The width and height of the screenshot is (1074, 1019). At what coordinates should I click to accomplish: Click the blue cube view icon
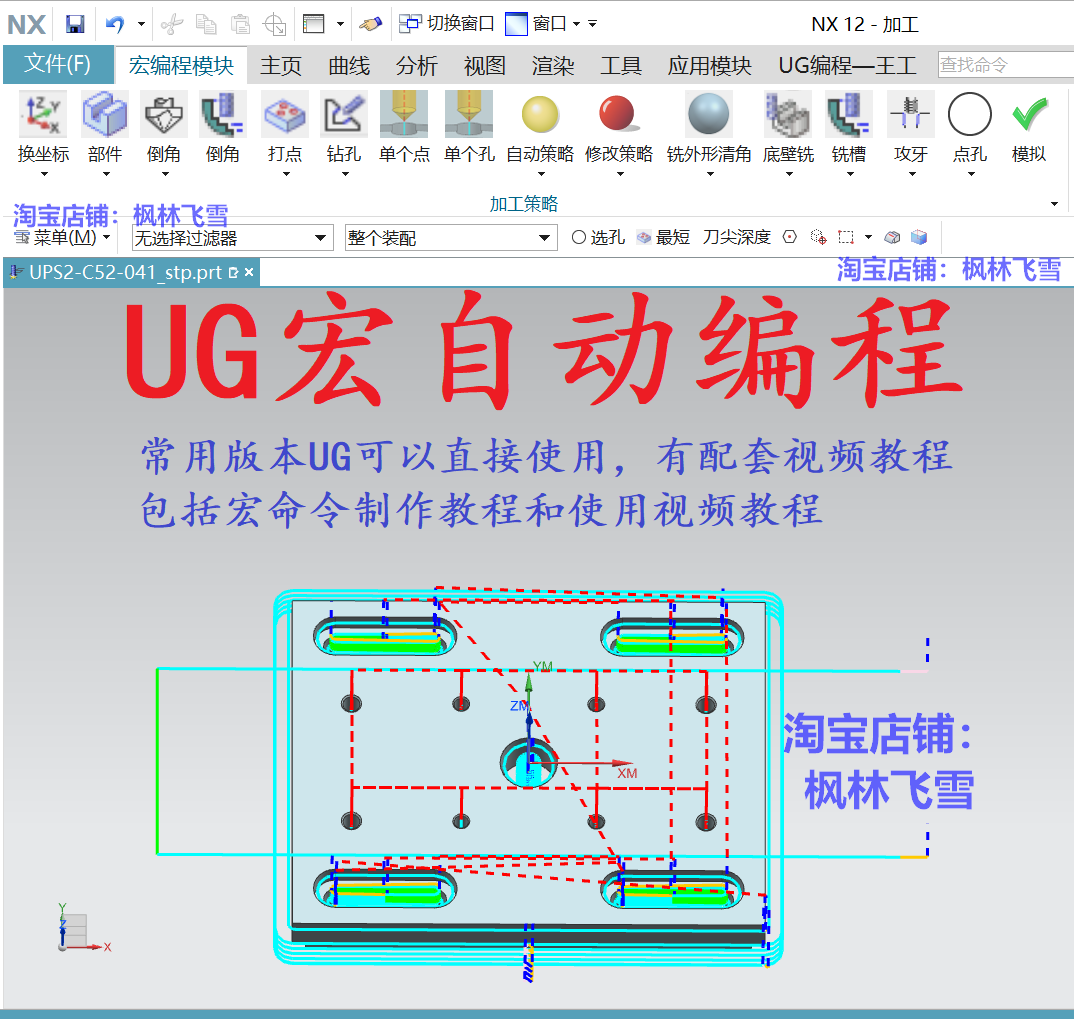(x=919, y=237)
